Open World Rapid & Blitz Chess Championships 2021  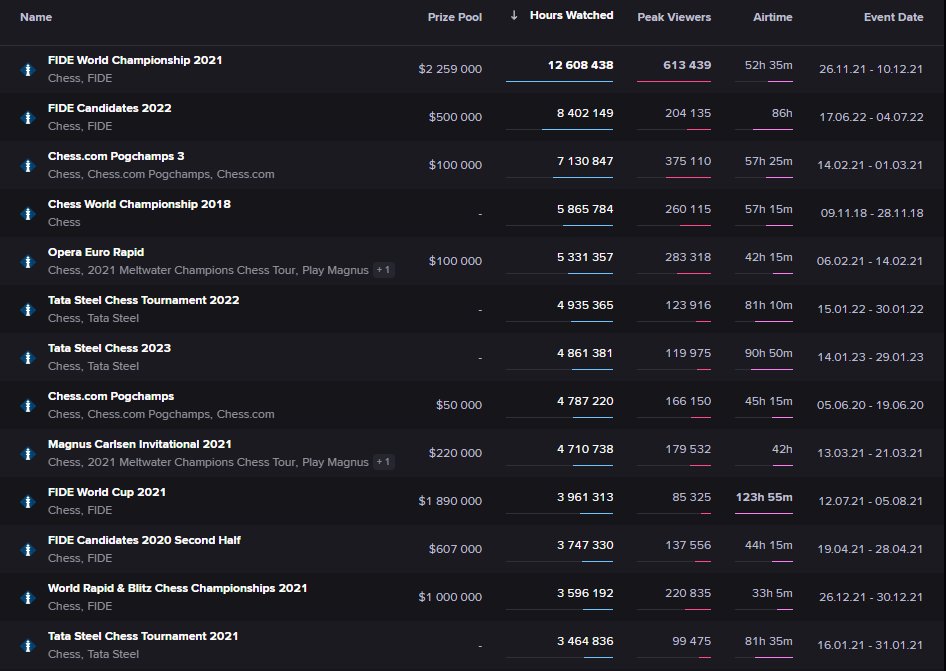pos(177,588)
